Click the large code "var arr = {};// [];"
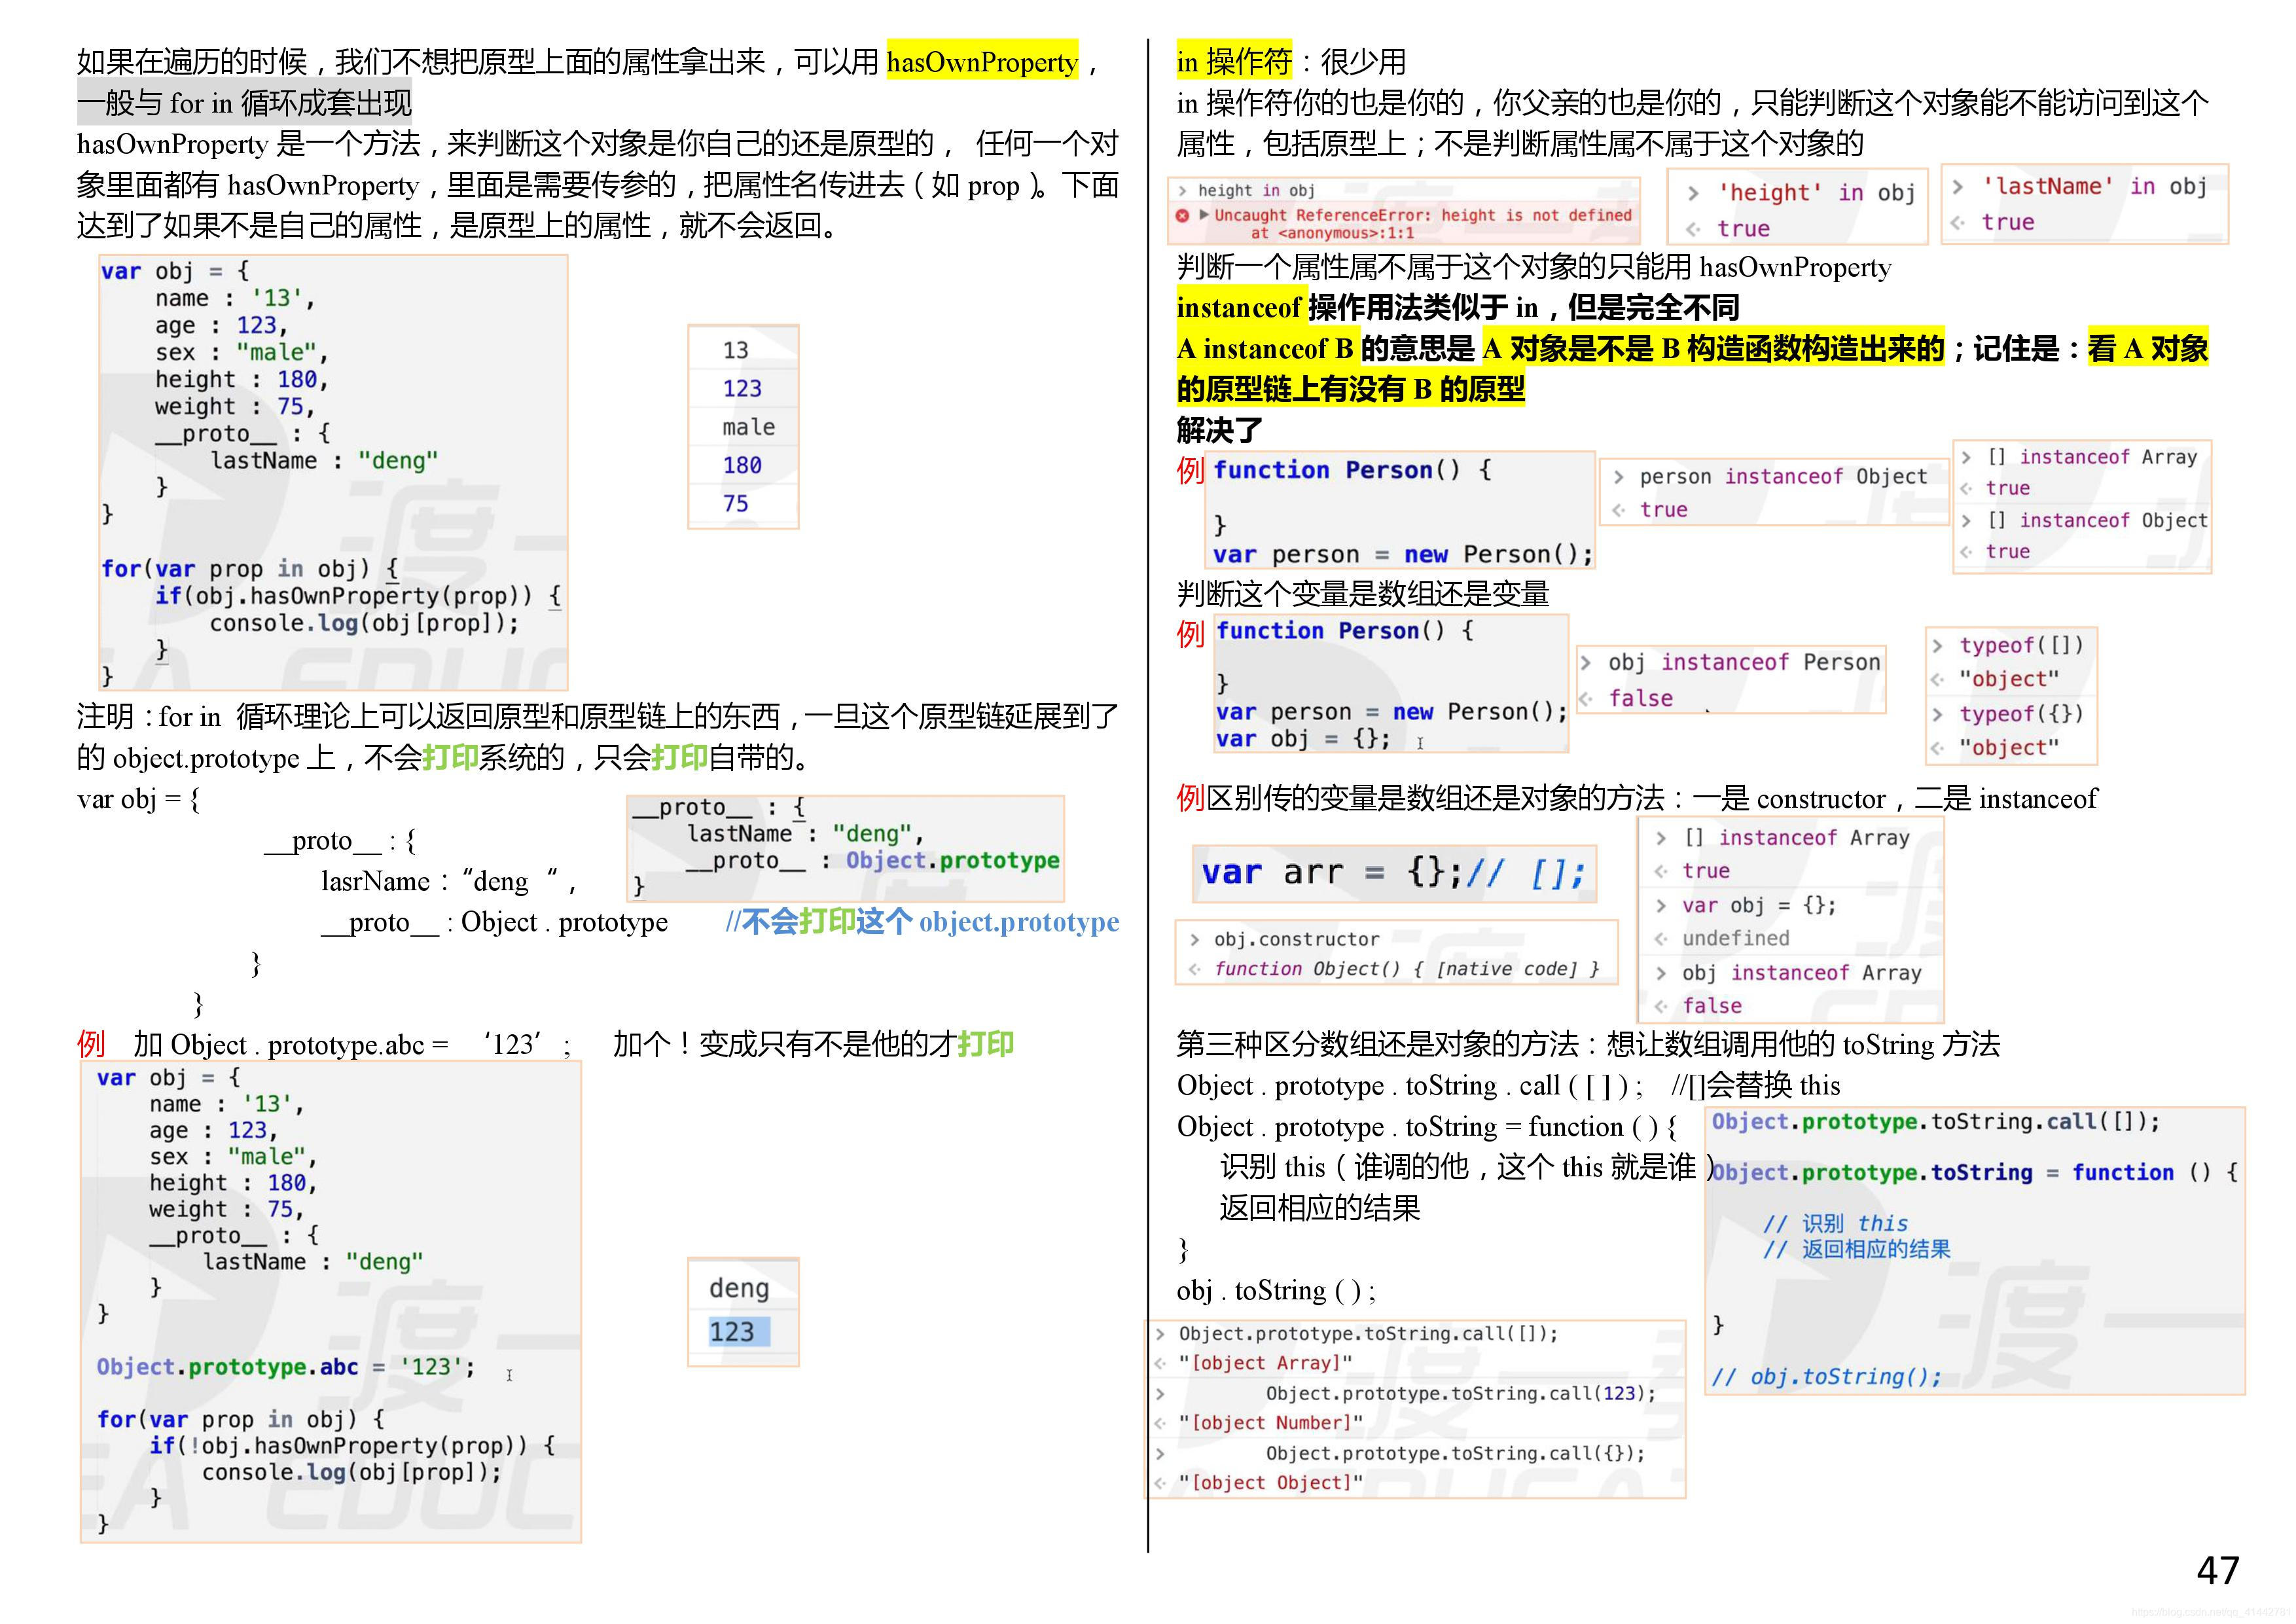Image resolution: width=2296 pixels, height=1624 pixels. point(1394,873)
